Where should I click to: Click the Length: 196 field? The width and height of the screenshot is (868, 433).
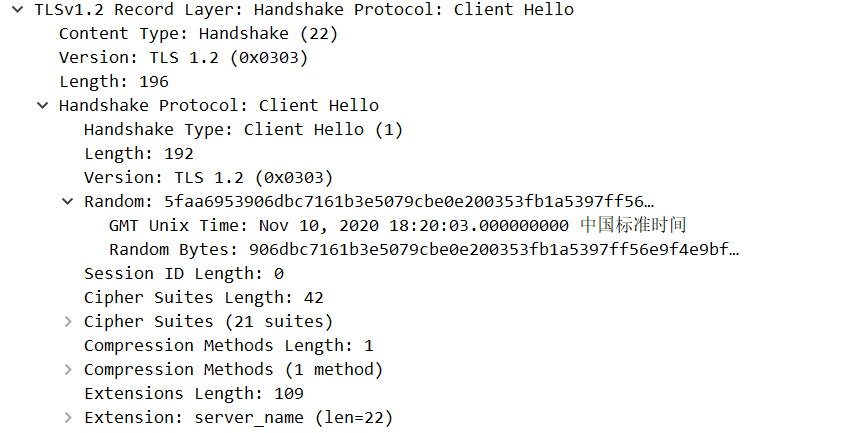pos(114,82)
